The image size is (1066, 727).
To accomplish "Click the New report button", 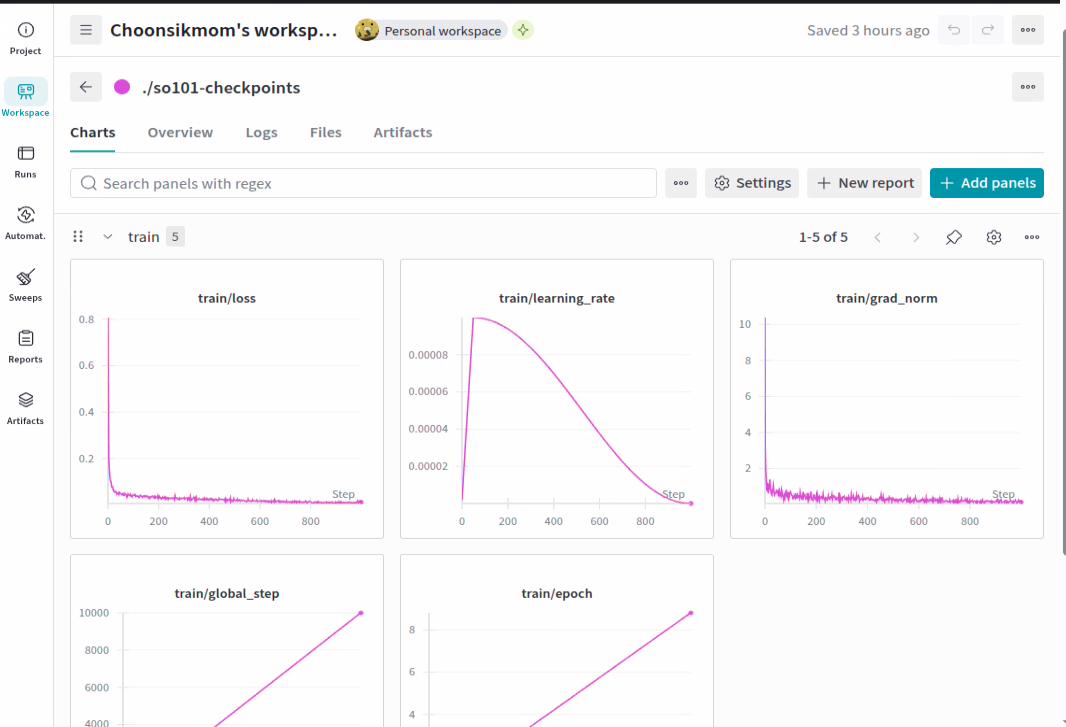I will (x=864, y=183).
